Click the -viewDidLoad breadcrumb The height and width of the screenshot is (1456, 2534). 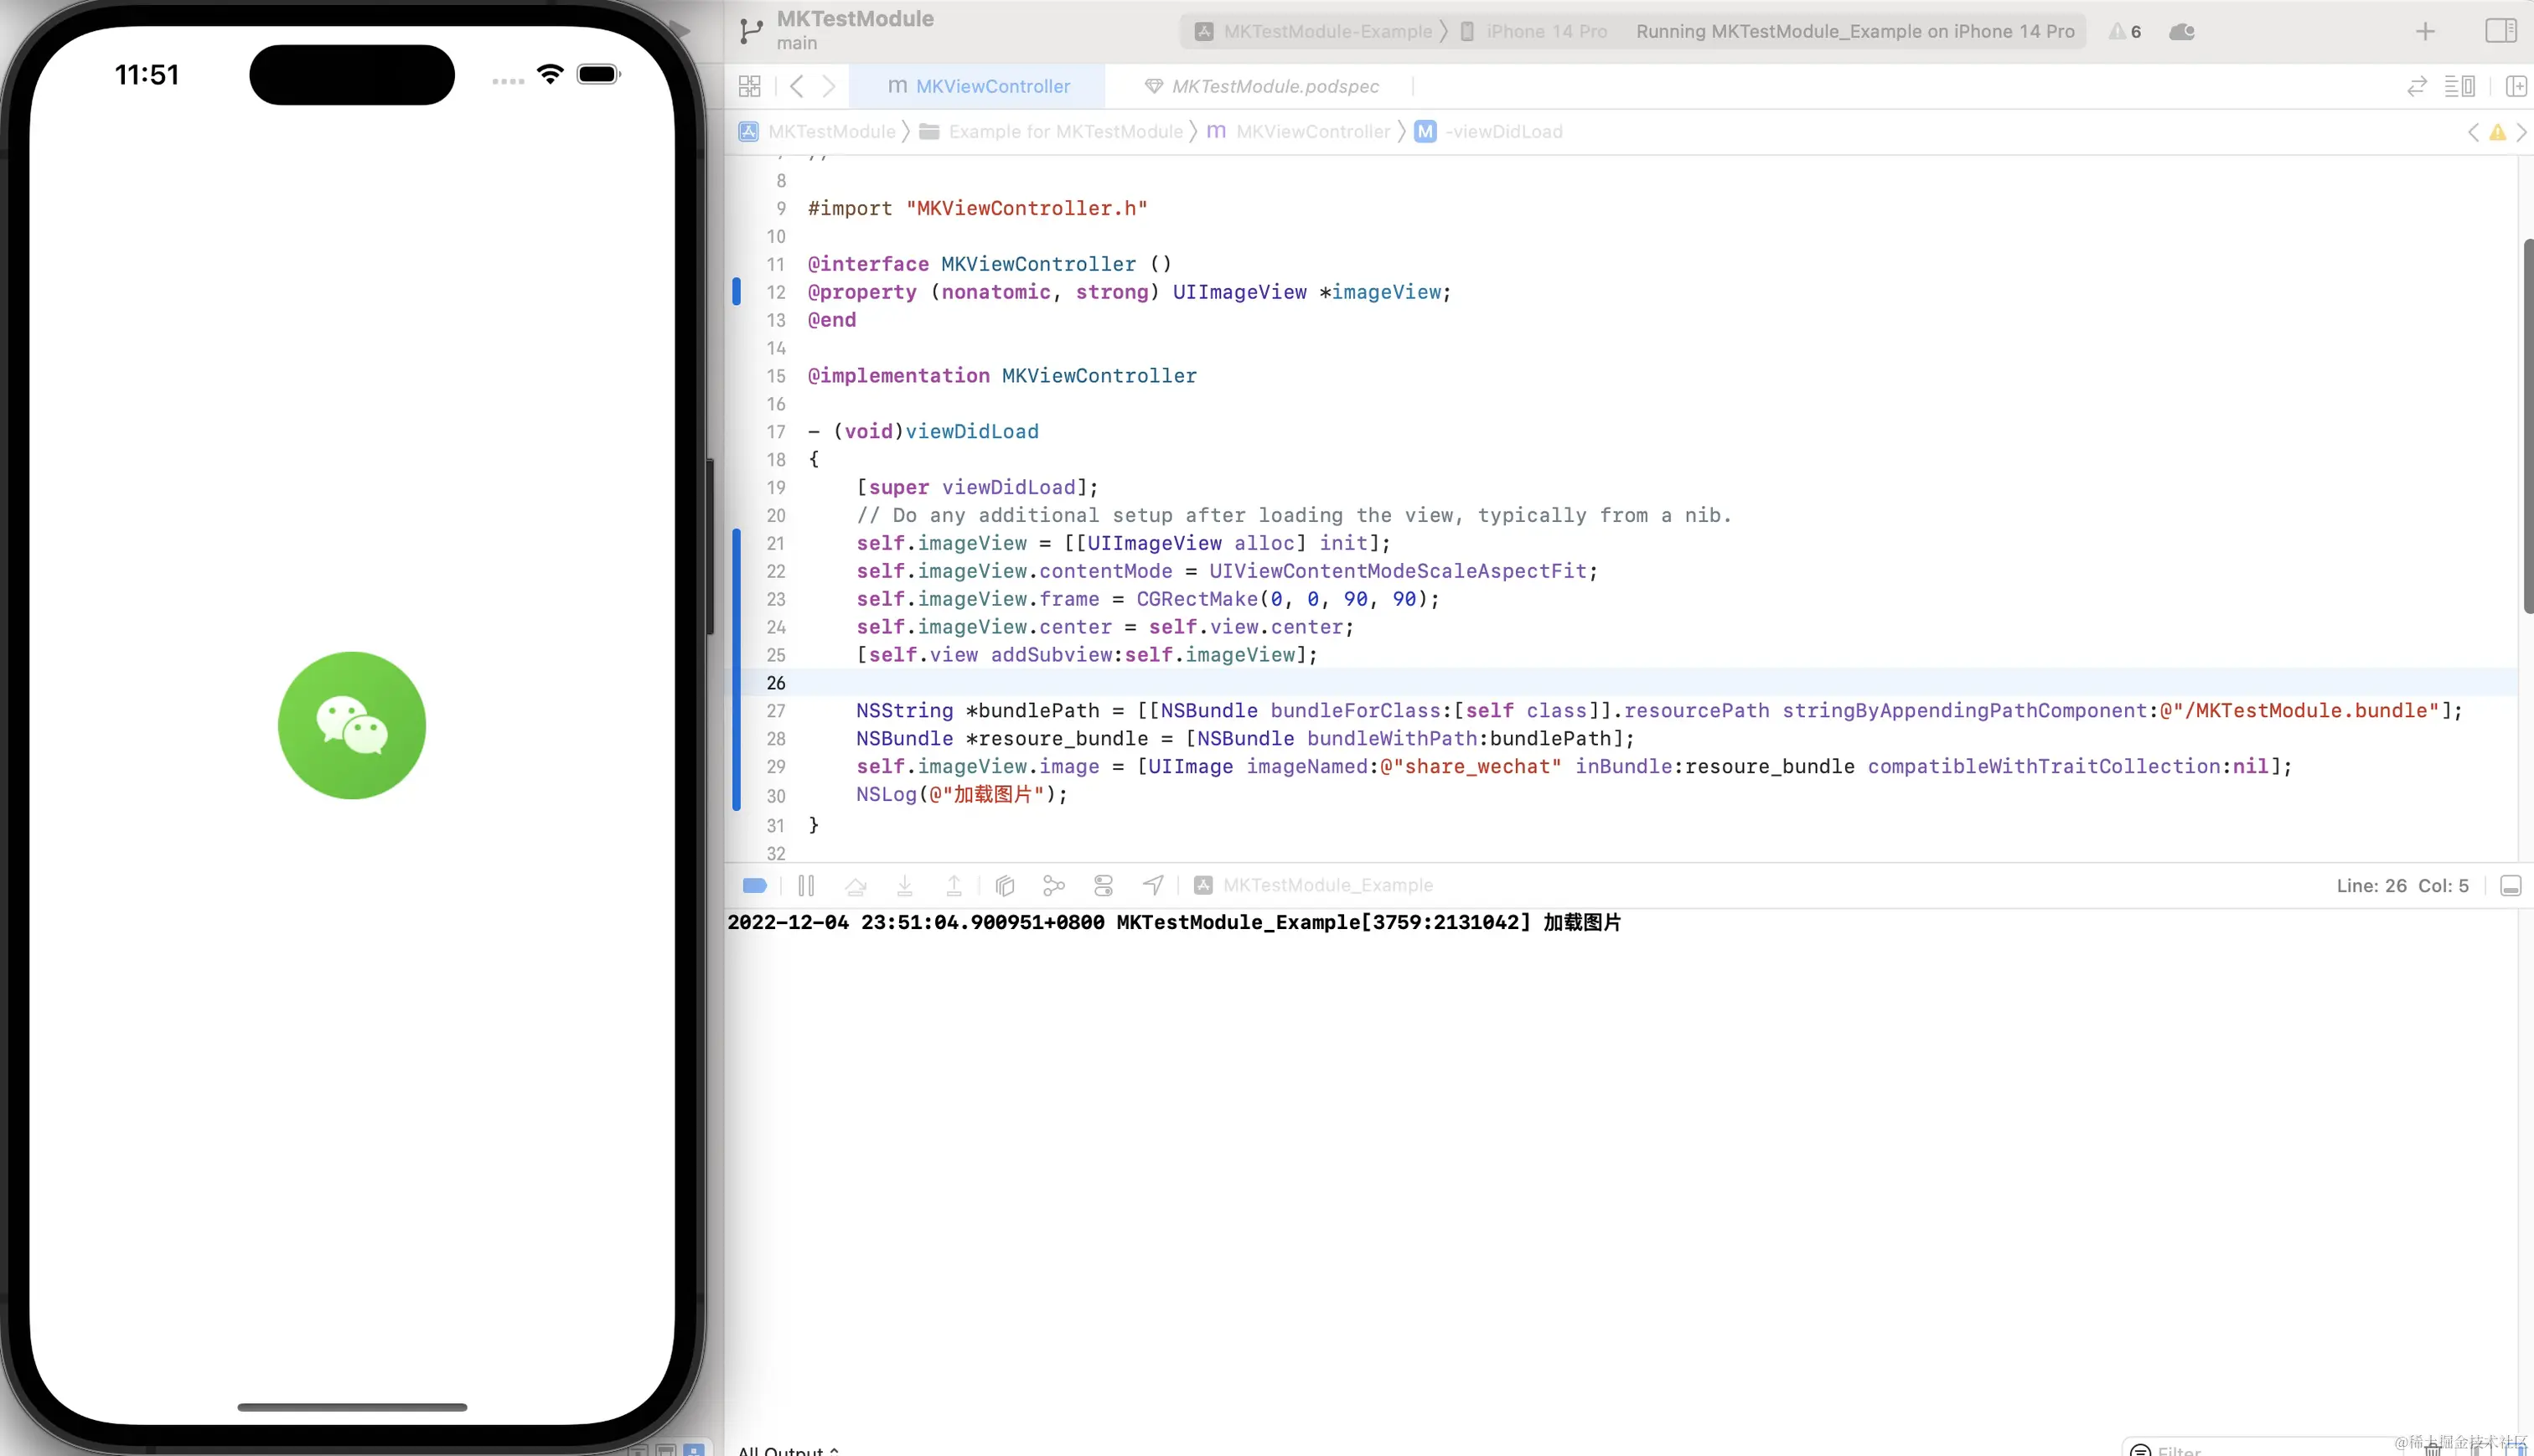tap(1489, 132)
